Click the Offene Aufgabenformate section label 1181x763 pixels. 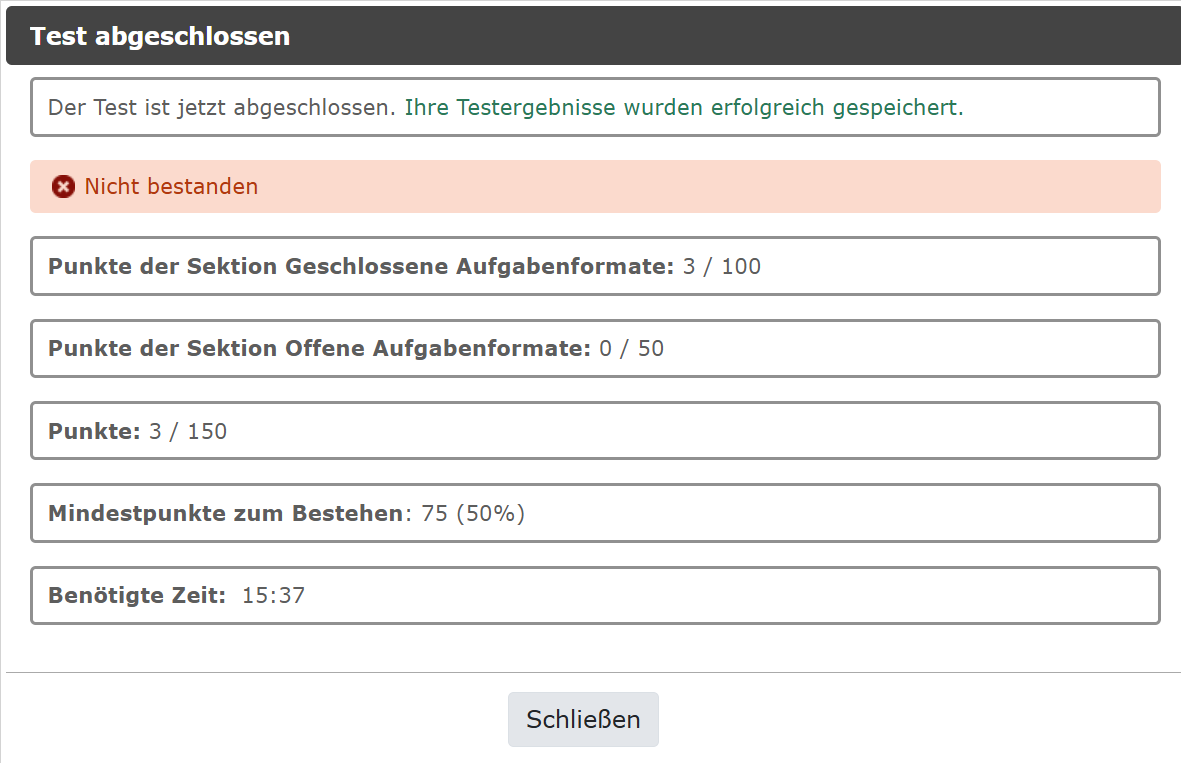(x=320, y=348)
